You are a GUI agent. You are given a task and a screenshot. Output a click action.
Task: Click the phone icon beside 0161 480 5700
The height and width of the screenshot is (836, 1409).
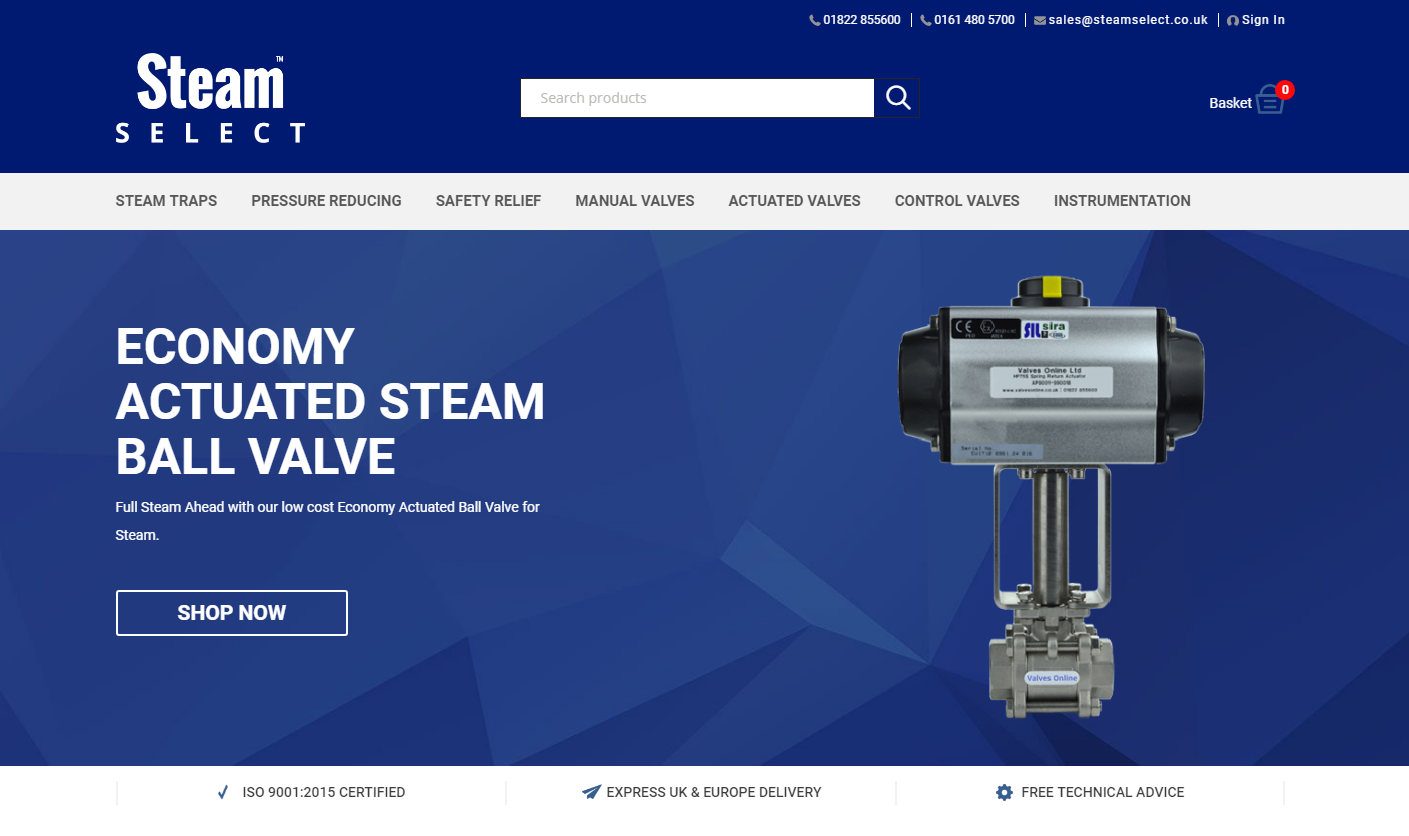coord(926,20)
